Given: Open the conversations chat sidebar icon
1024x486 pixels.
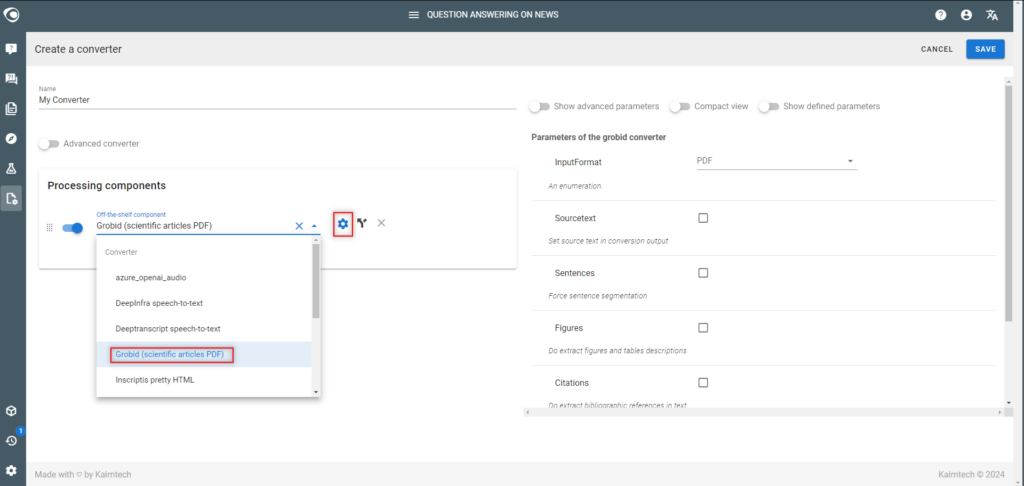Looking at the screenshot, I should click(11, 79).
